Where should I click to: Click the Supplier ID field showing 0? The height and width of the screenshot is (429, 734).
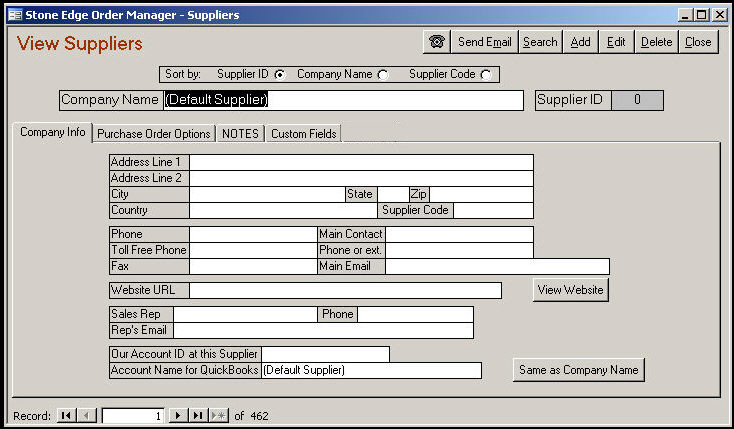(637, 100)
